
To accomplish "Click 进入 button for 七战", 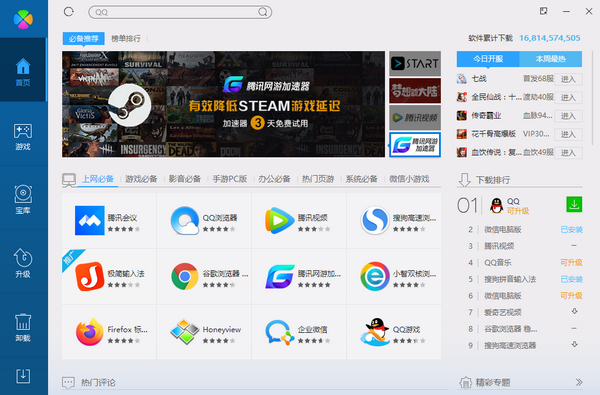I will pos(568,79).
